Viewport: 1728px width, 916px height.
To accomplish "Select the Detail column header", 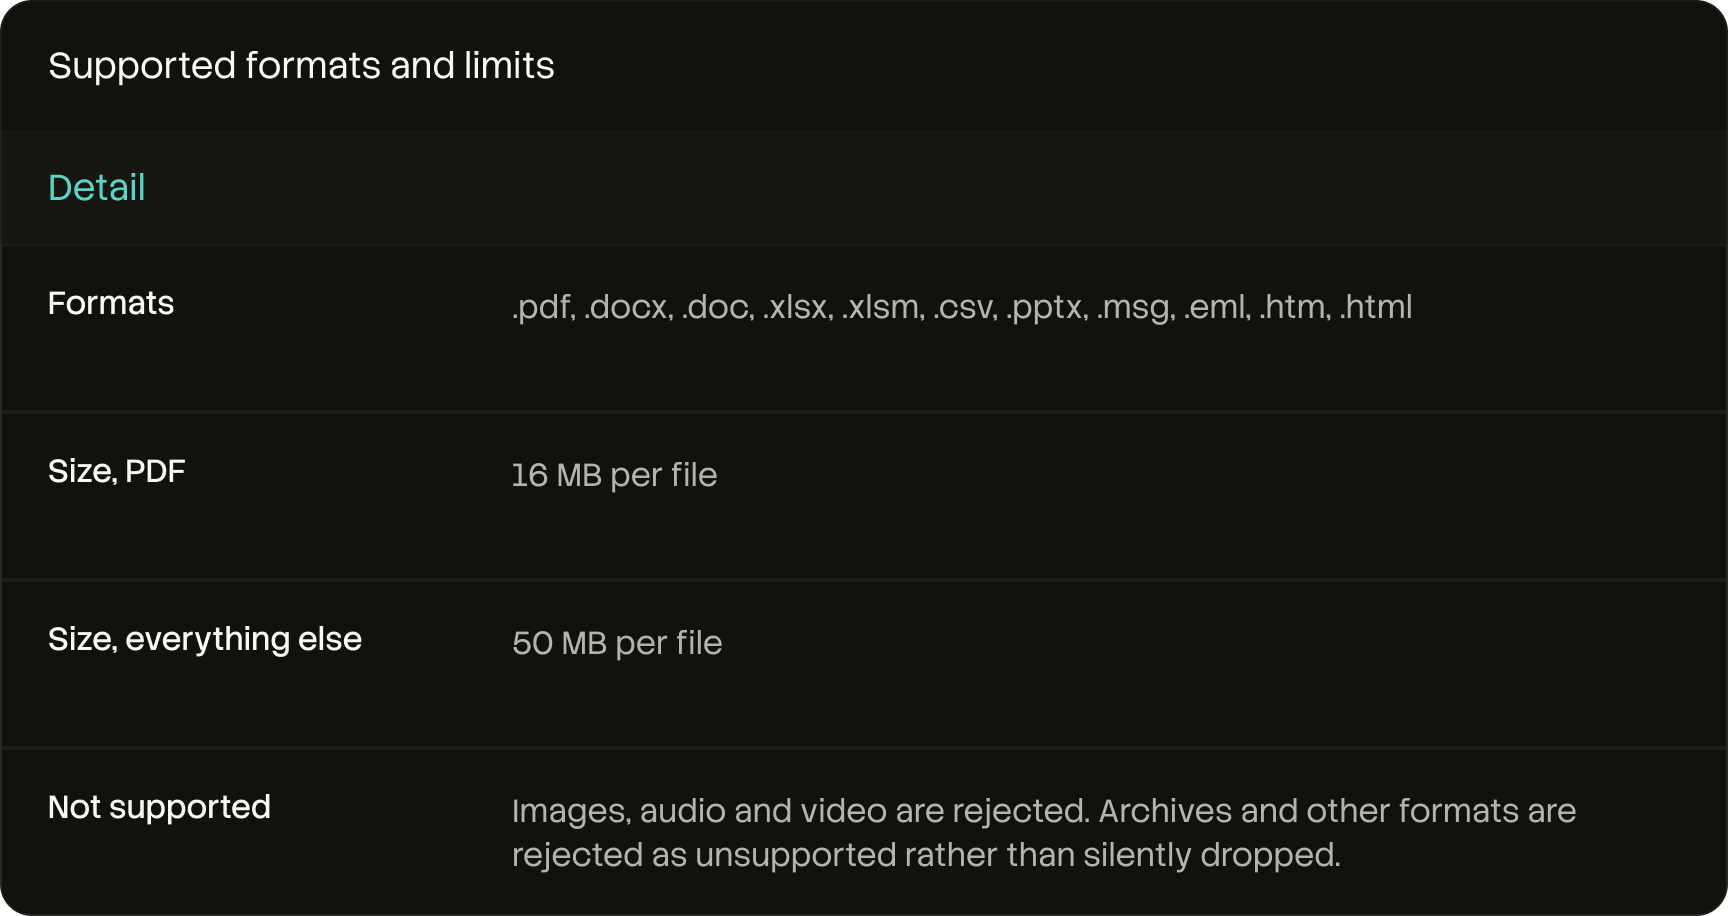I will (97, 188).
